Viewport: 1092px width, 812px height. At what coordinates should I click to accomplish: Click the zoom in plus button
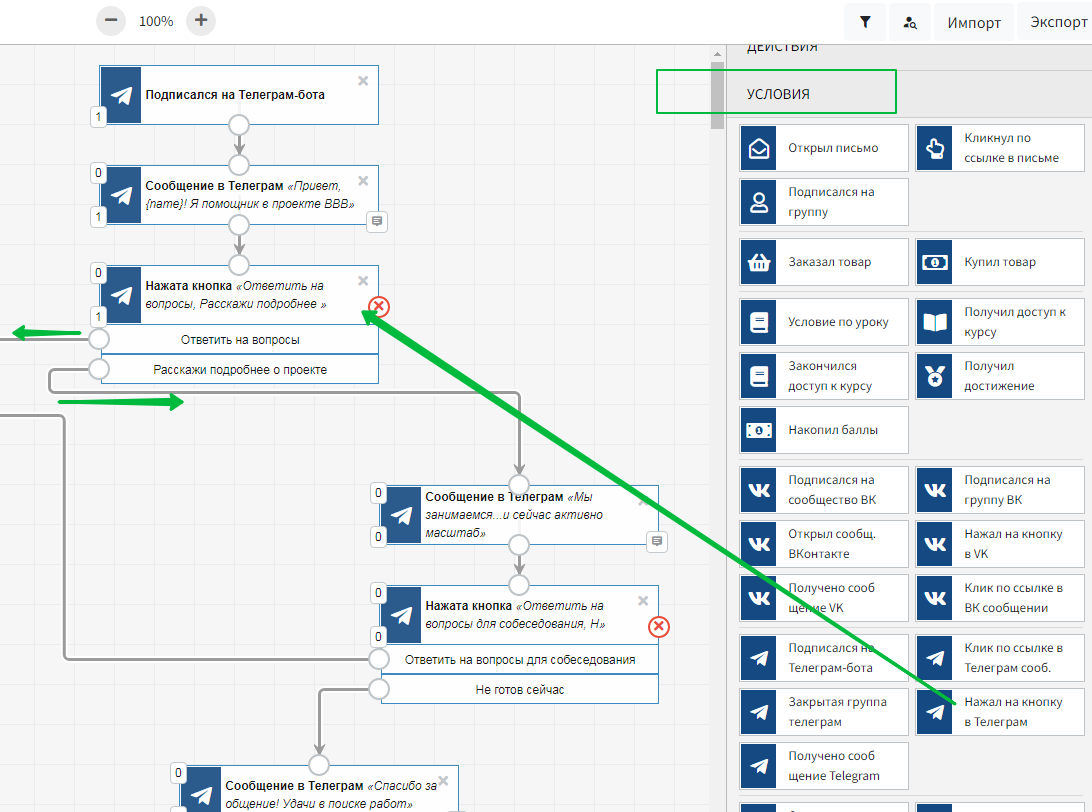pyautogui.click(x=201, y=20)
